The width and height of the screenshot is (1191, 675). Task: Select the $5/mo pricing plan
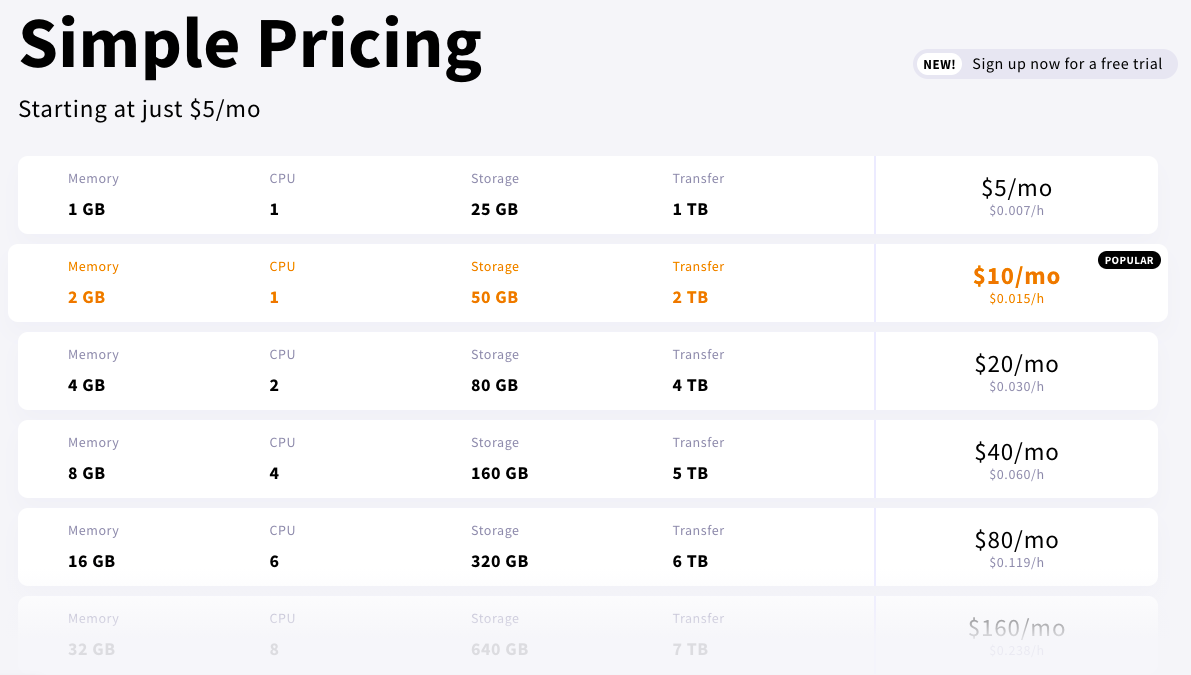pyautogui.click(x=1016, y=188)
